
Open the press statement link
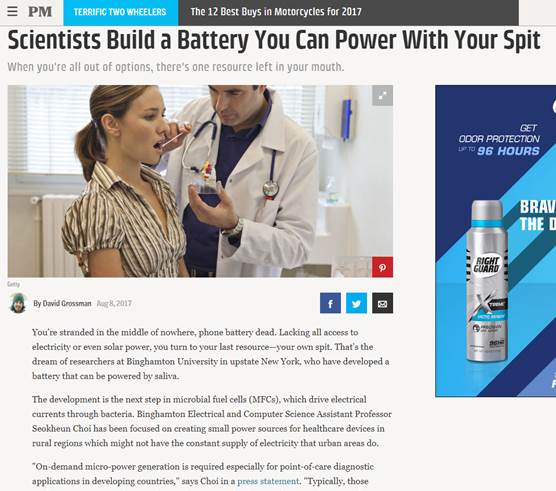(x=268, y=481)
